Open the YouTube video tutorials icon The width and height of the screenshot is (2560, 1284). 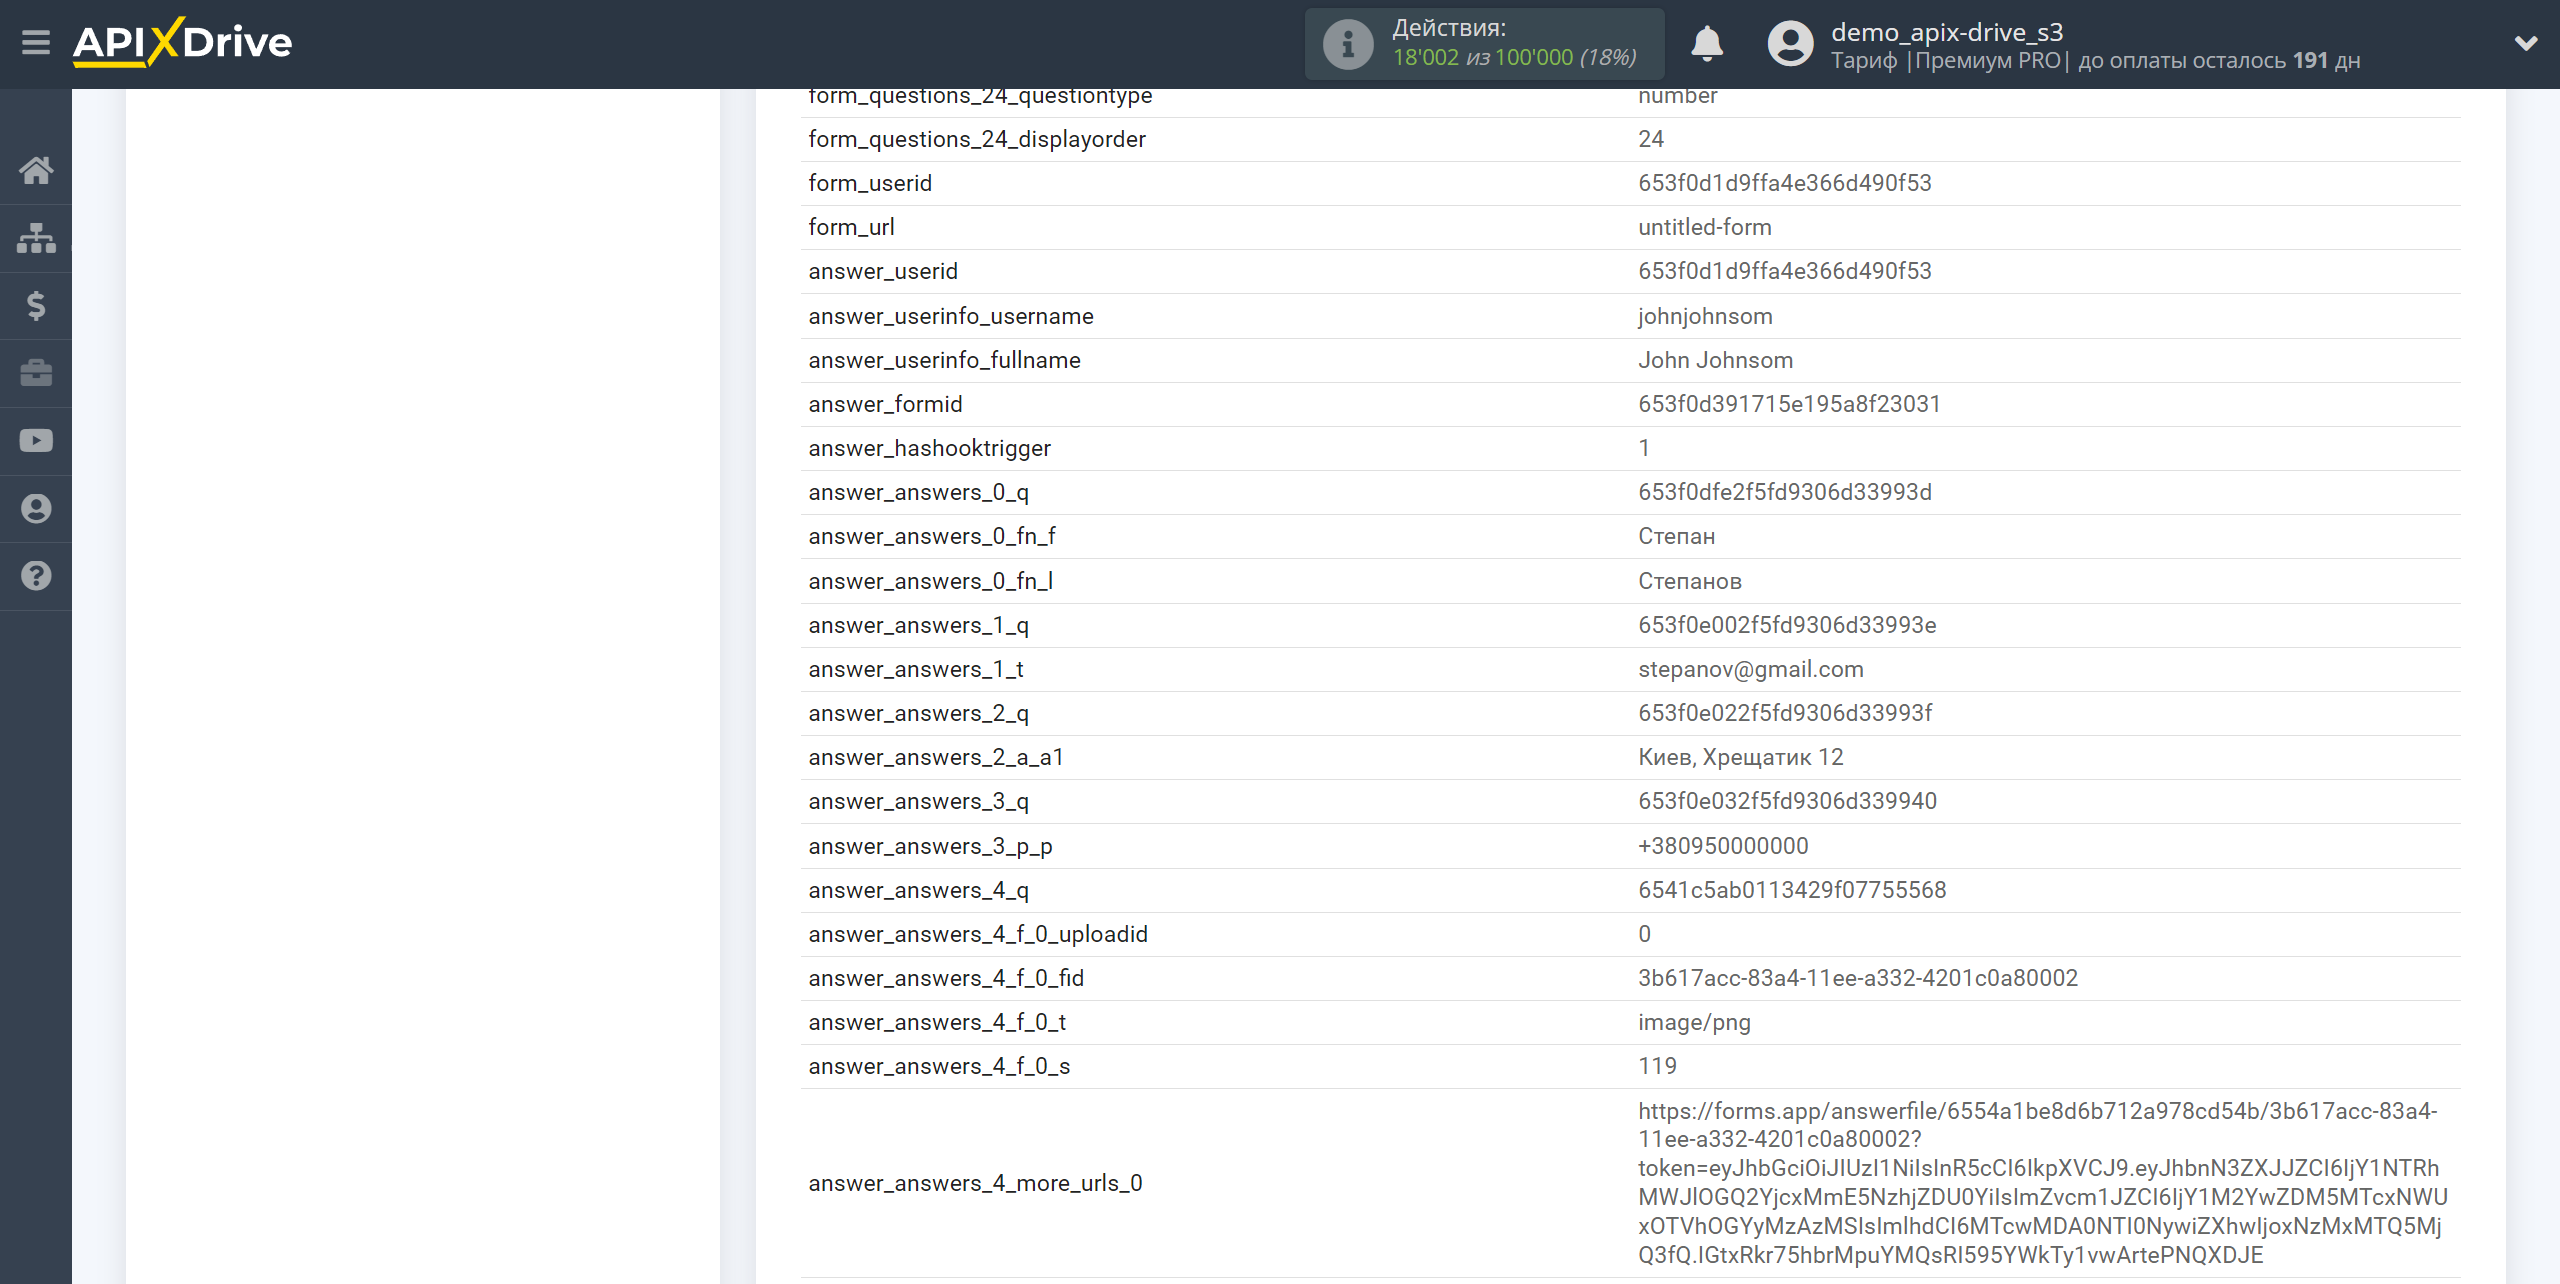coord(36,441)
